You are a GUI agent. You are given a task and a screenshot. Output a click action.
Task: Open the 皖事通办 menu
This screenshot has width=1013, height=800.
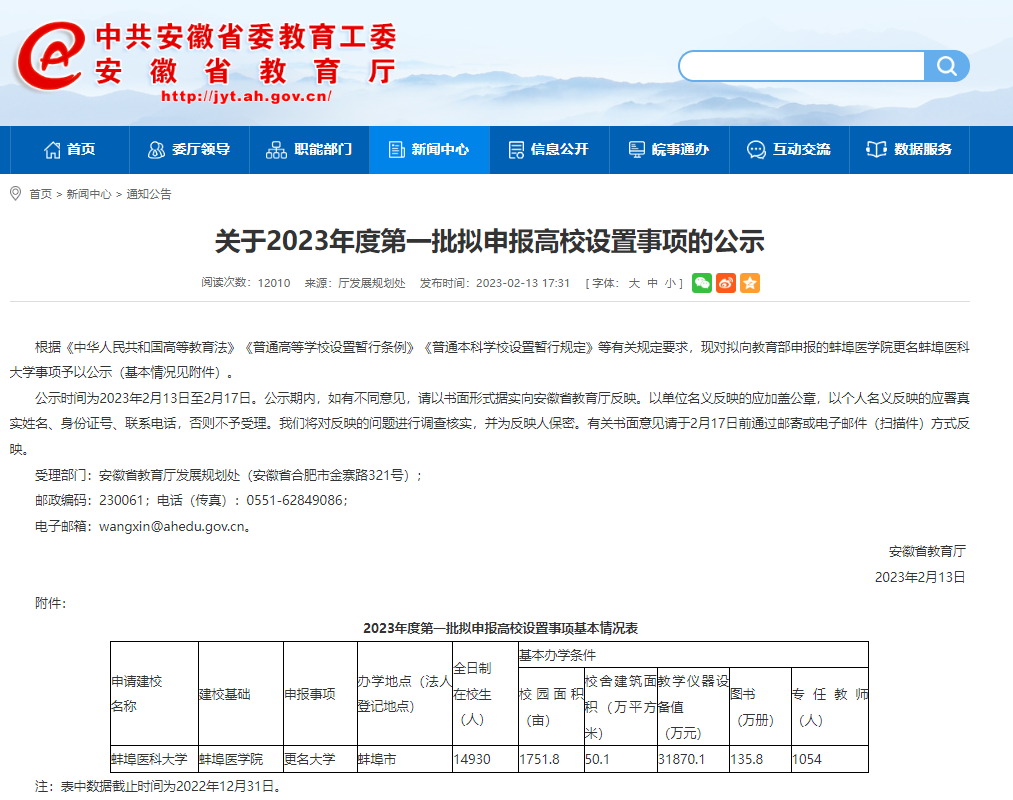[x=669, y=150]
